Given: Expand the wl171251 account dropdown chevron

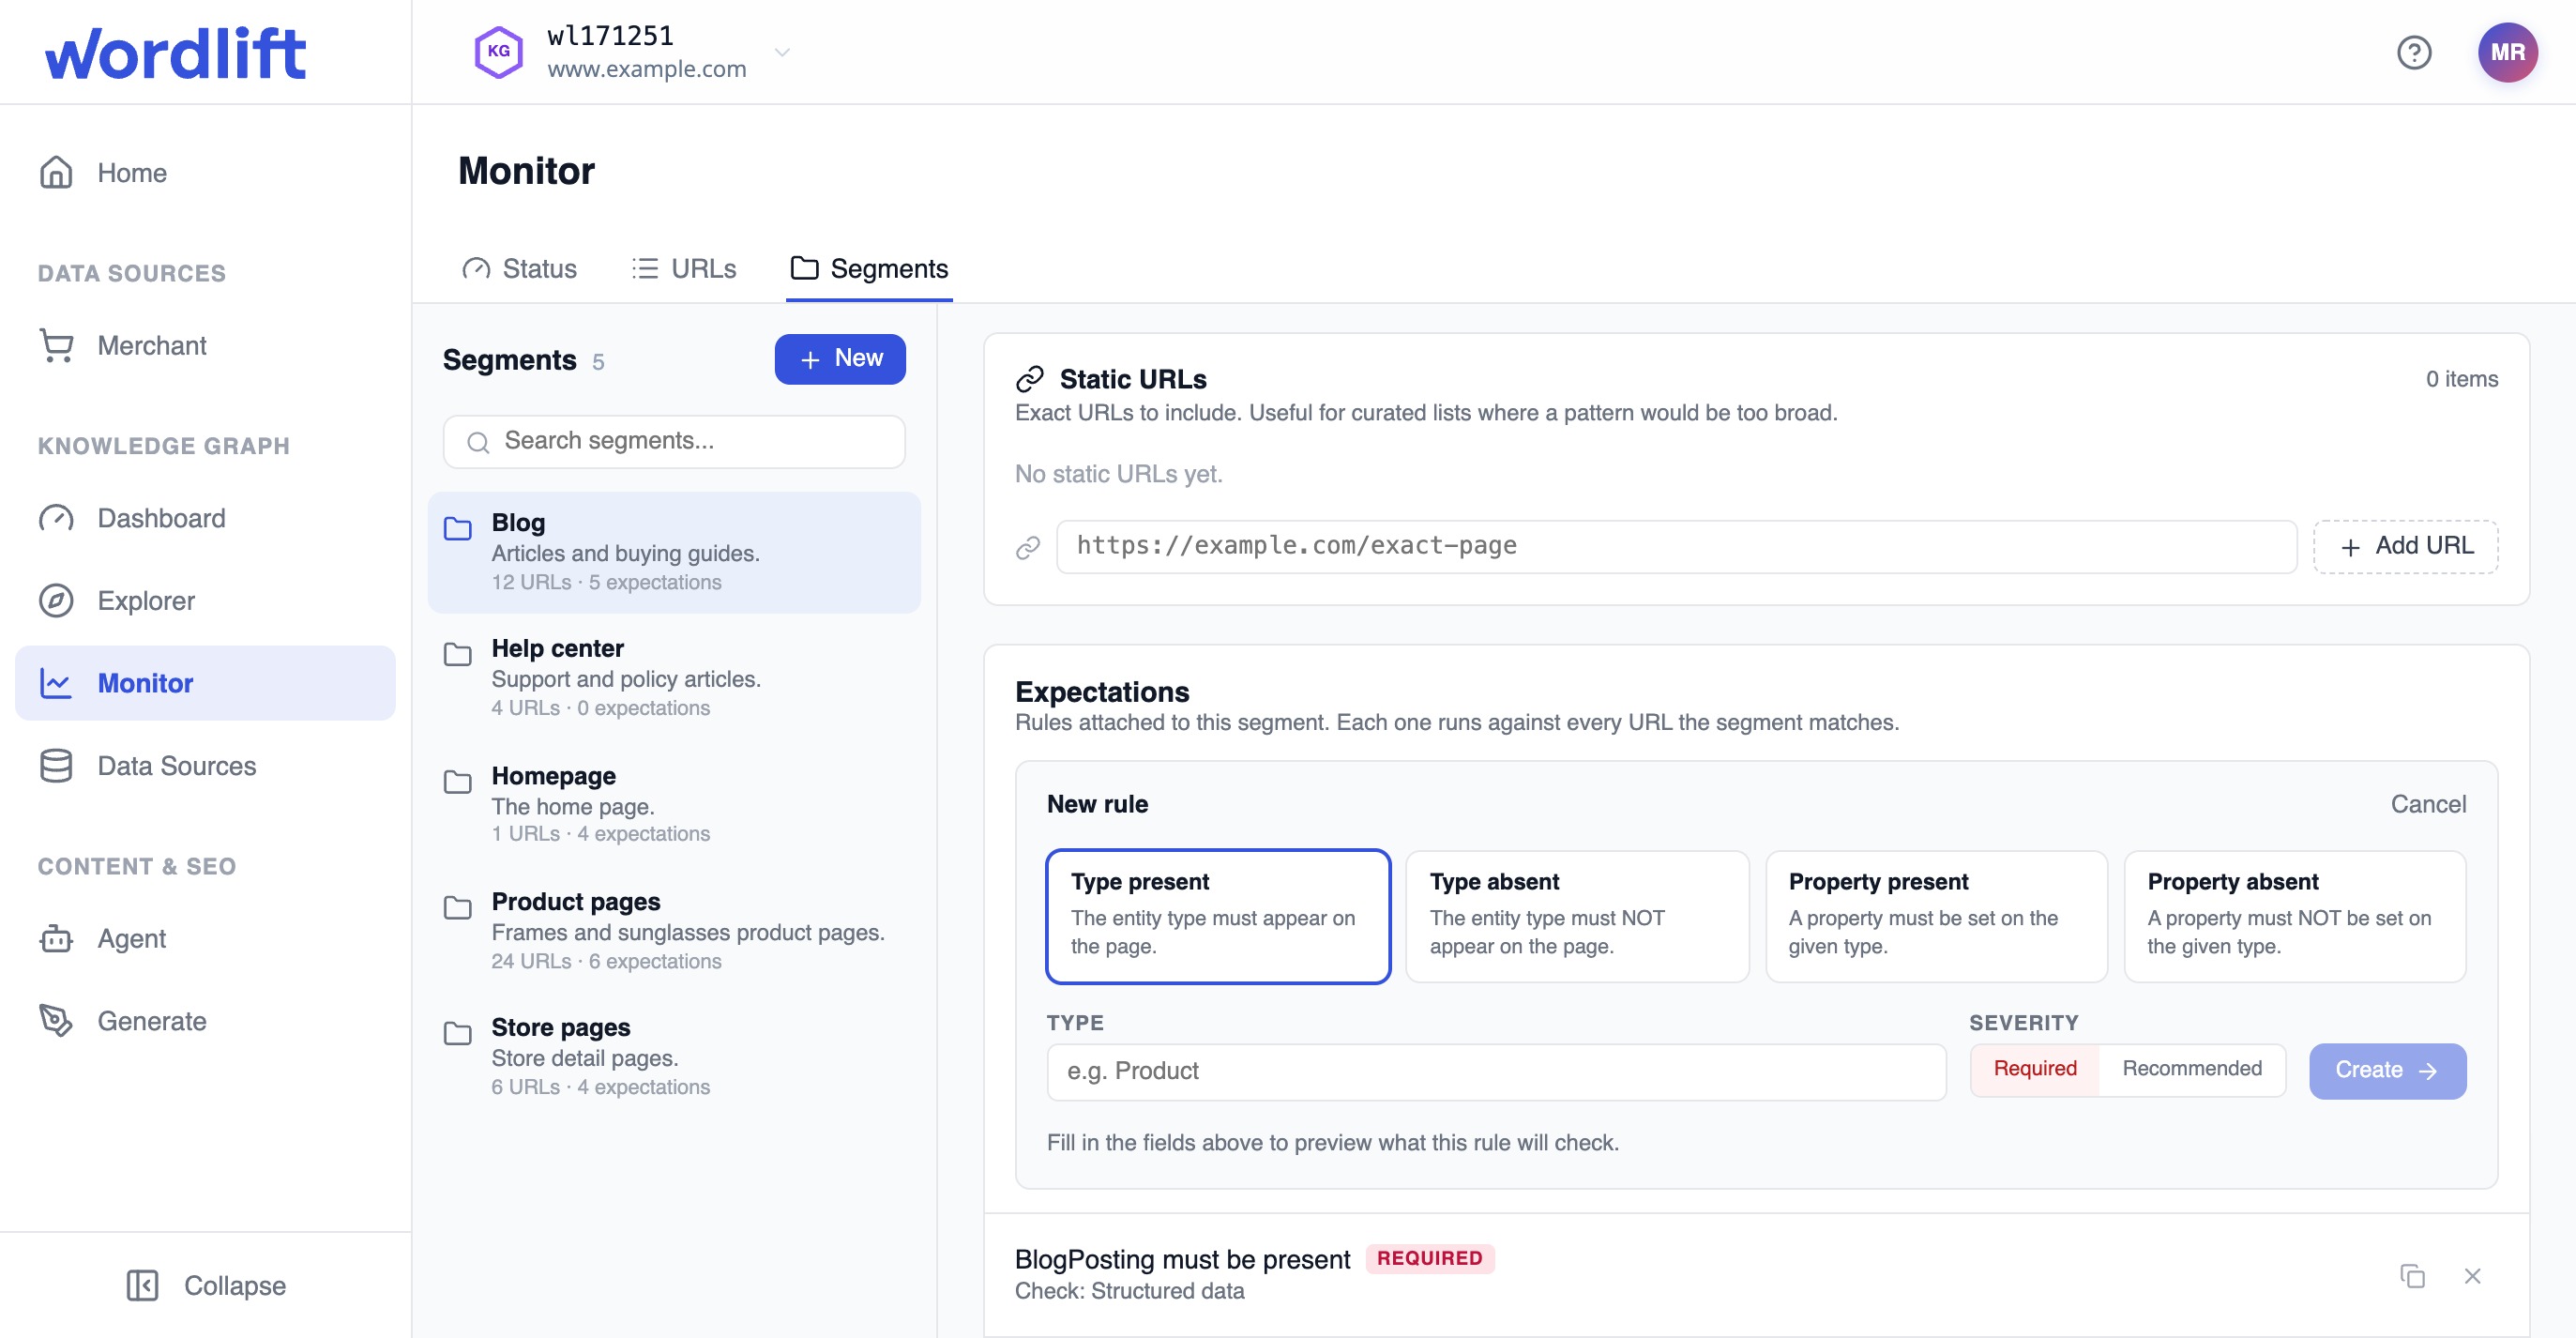Looking at the screenshot, I should [x=782, y=52].
